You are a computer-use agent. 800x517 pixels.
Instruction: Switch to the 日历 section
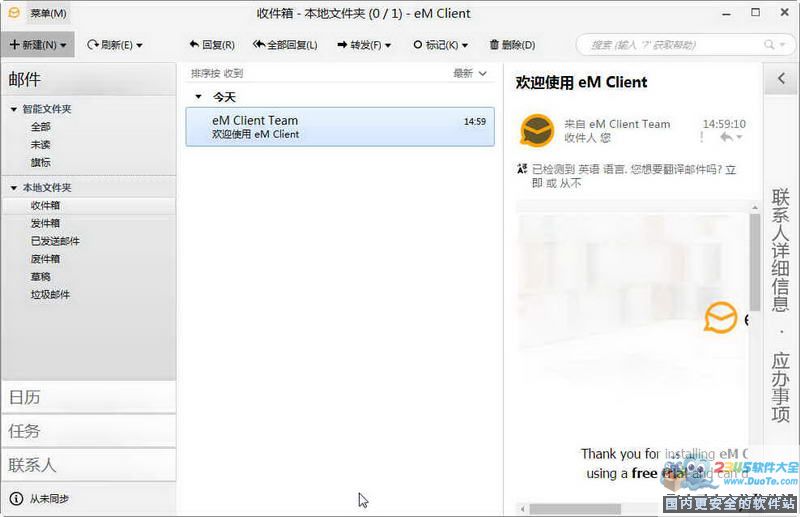click(x=89, y=397)
